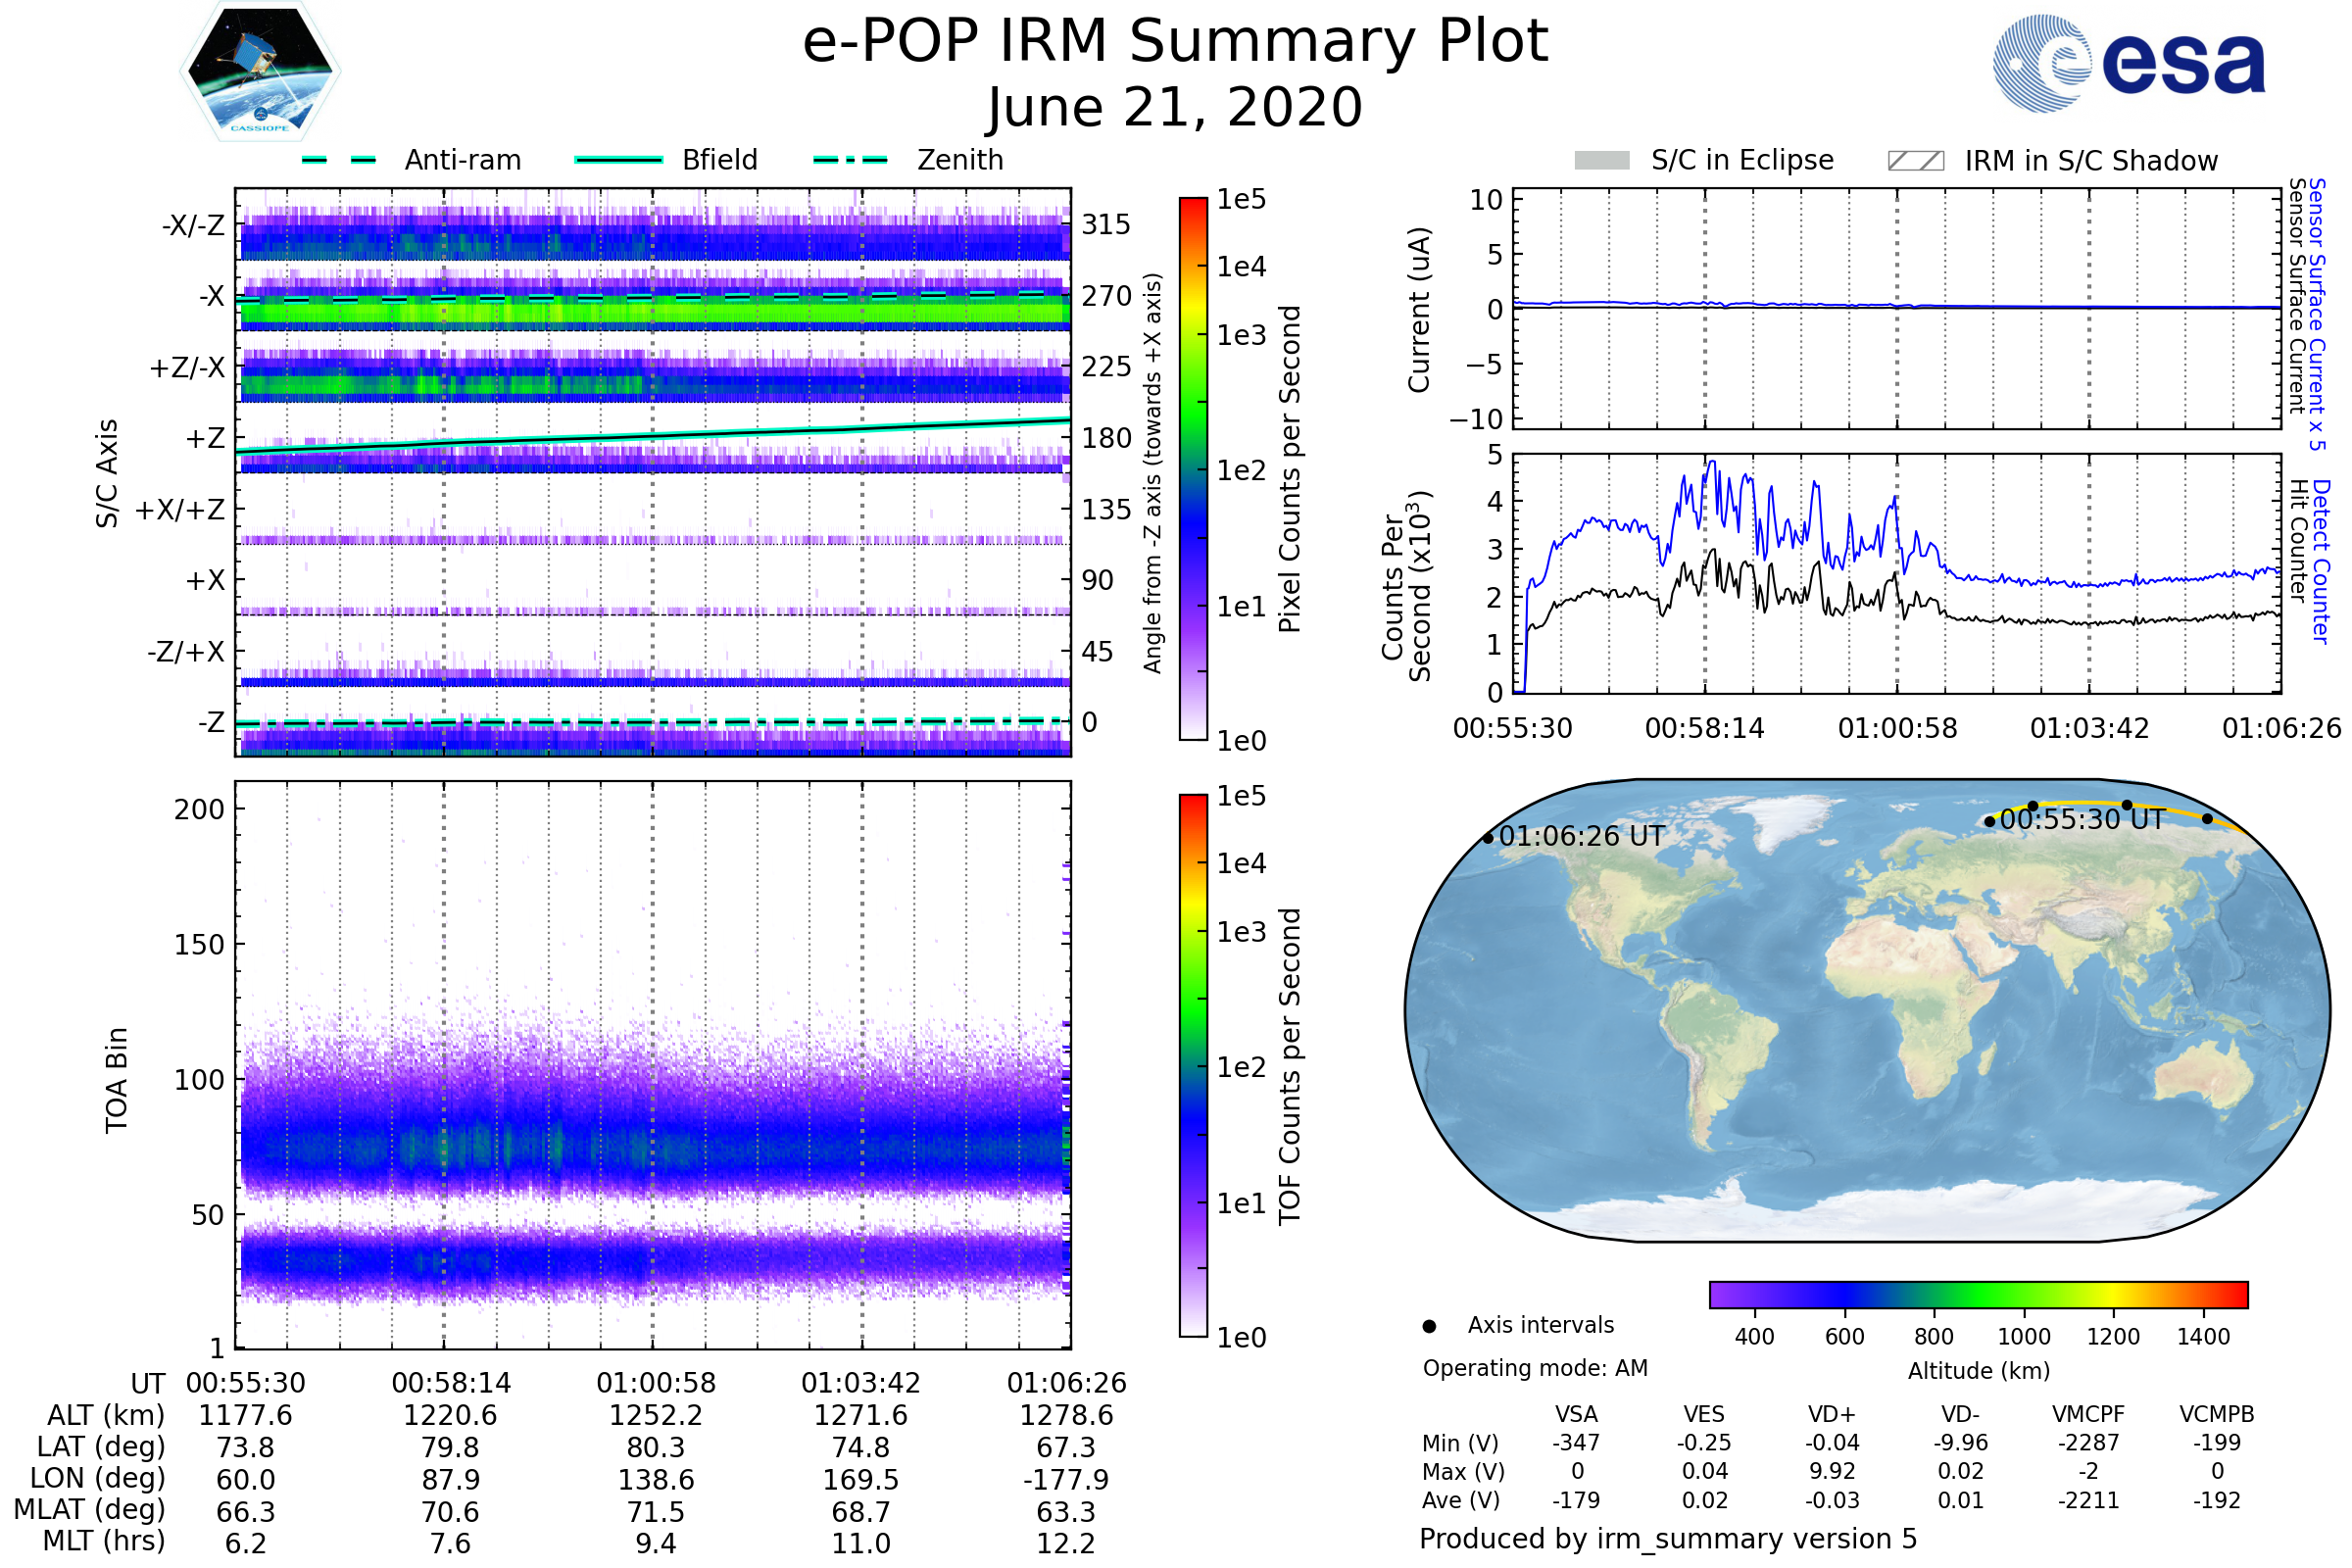Image resolution: width=2352 pixels, height=1568 pixels.
Task: Click the Axis intervals black dot legend
Action: coord(1429,1326)
